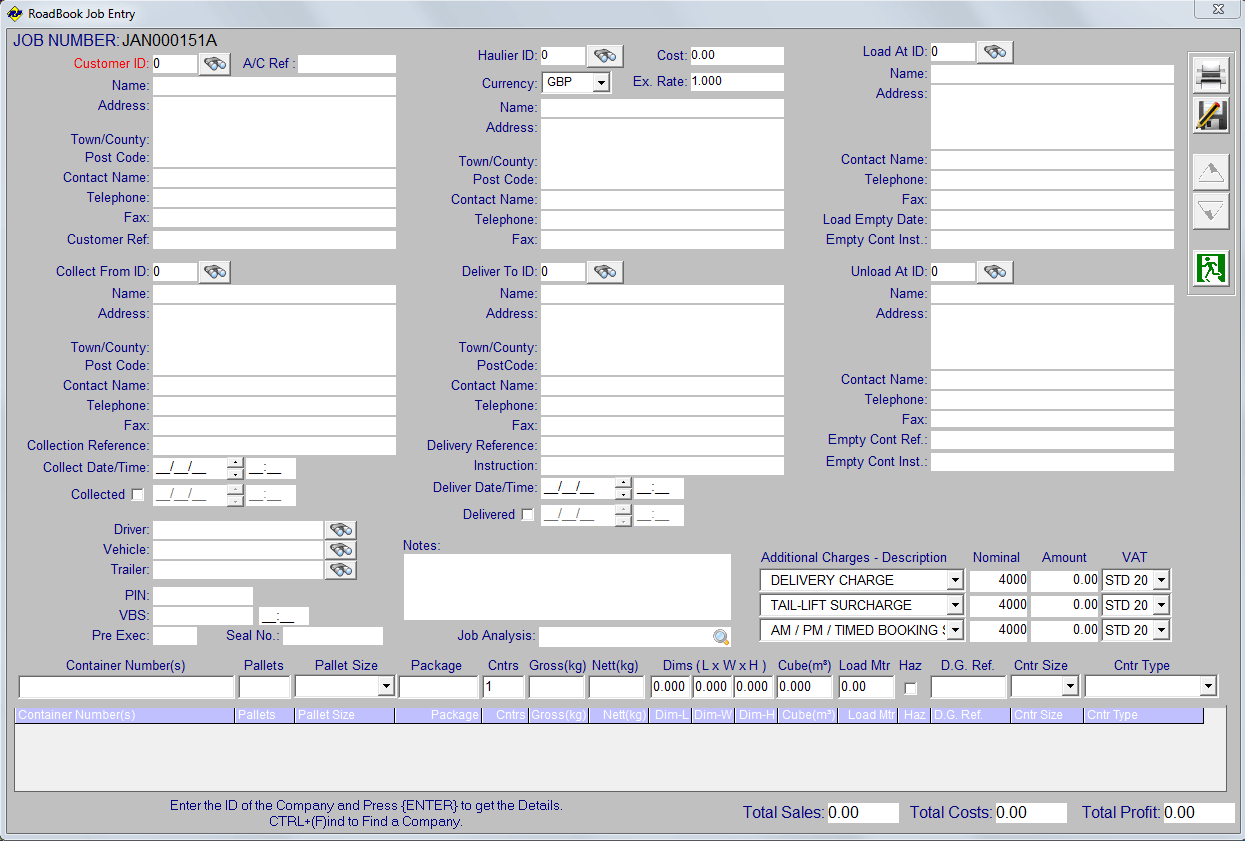Screen dimensions: 1245x841
Task: Open the Pallet Size dropdown
Action: [386, 687]
